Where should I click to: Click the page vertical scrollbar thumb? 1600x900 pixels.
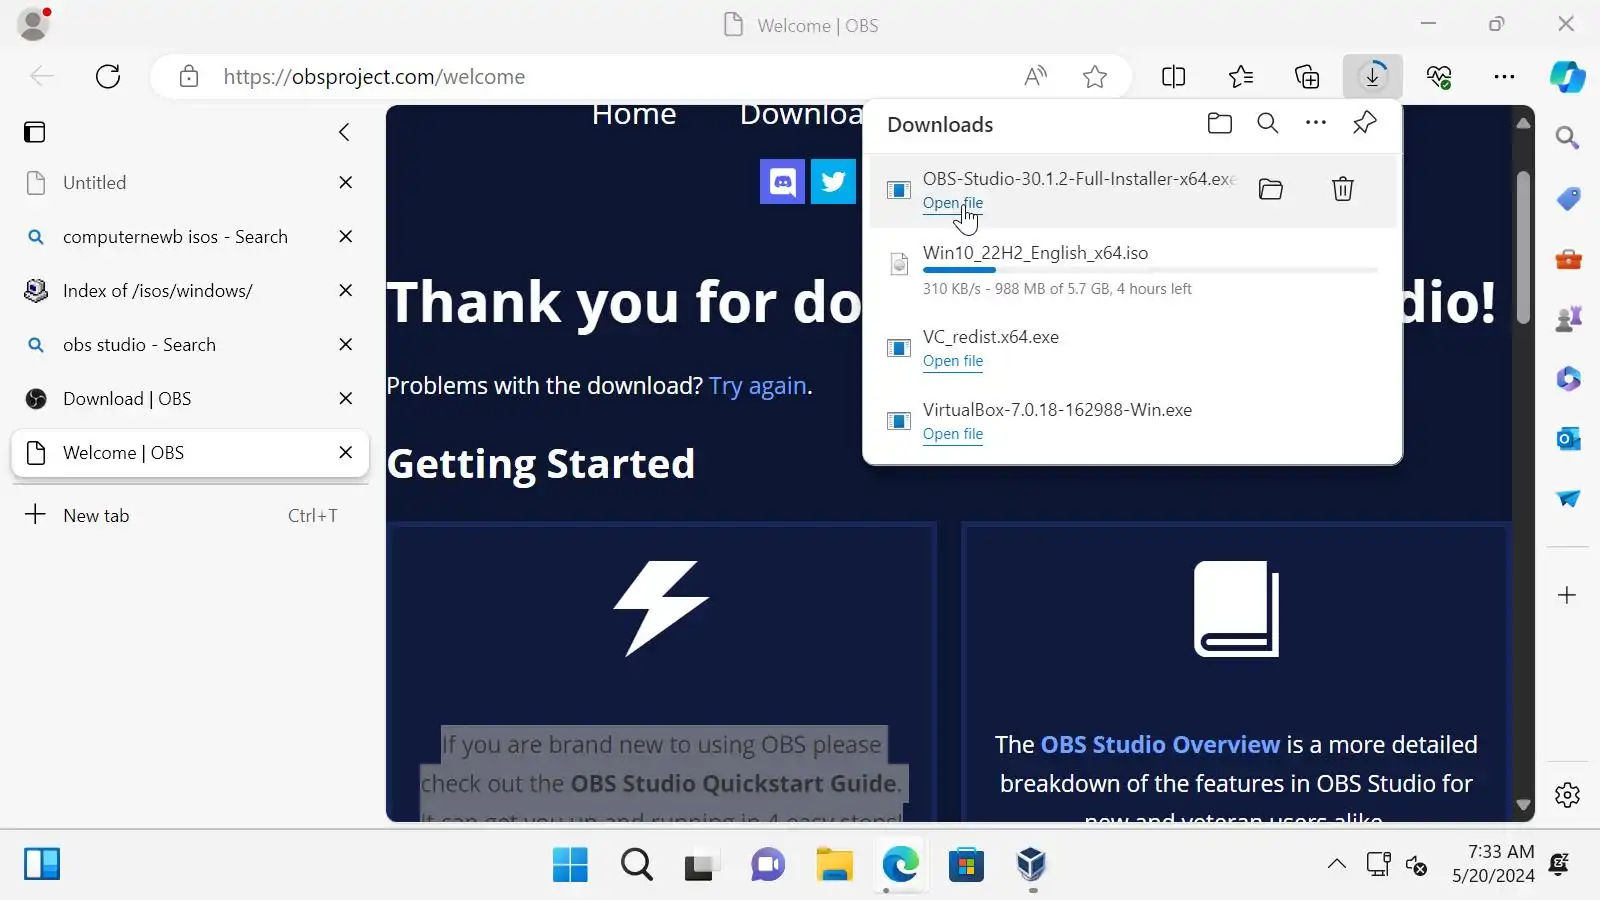point(1523,248)
